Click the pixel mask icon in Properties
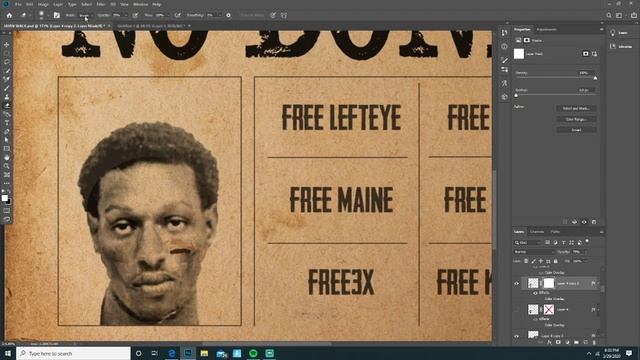 [x=585, y=53]
